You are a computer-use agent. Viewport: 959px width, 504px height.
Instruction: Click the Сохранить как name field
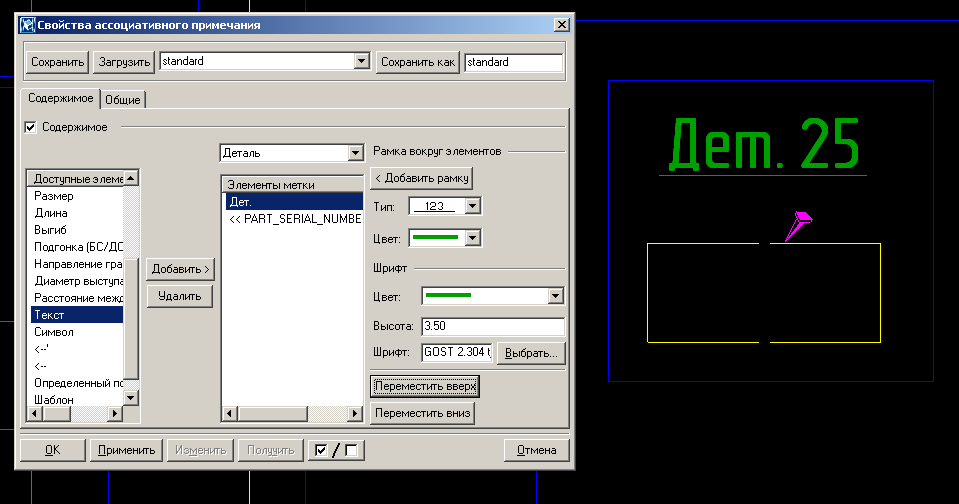[x=513, y=62]
